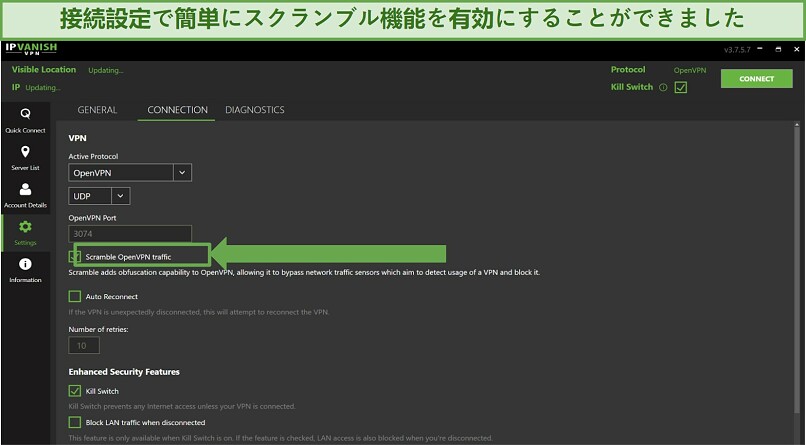The image size is (806, 445).
Task: Minimize the IPVanish window
Action: click(x=760, y=49)
